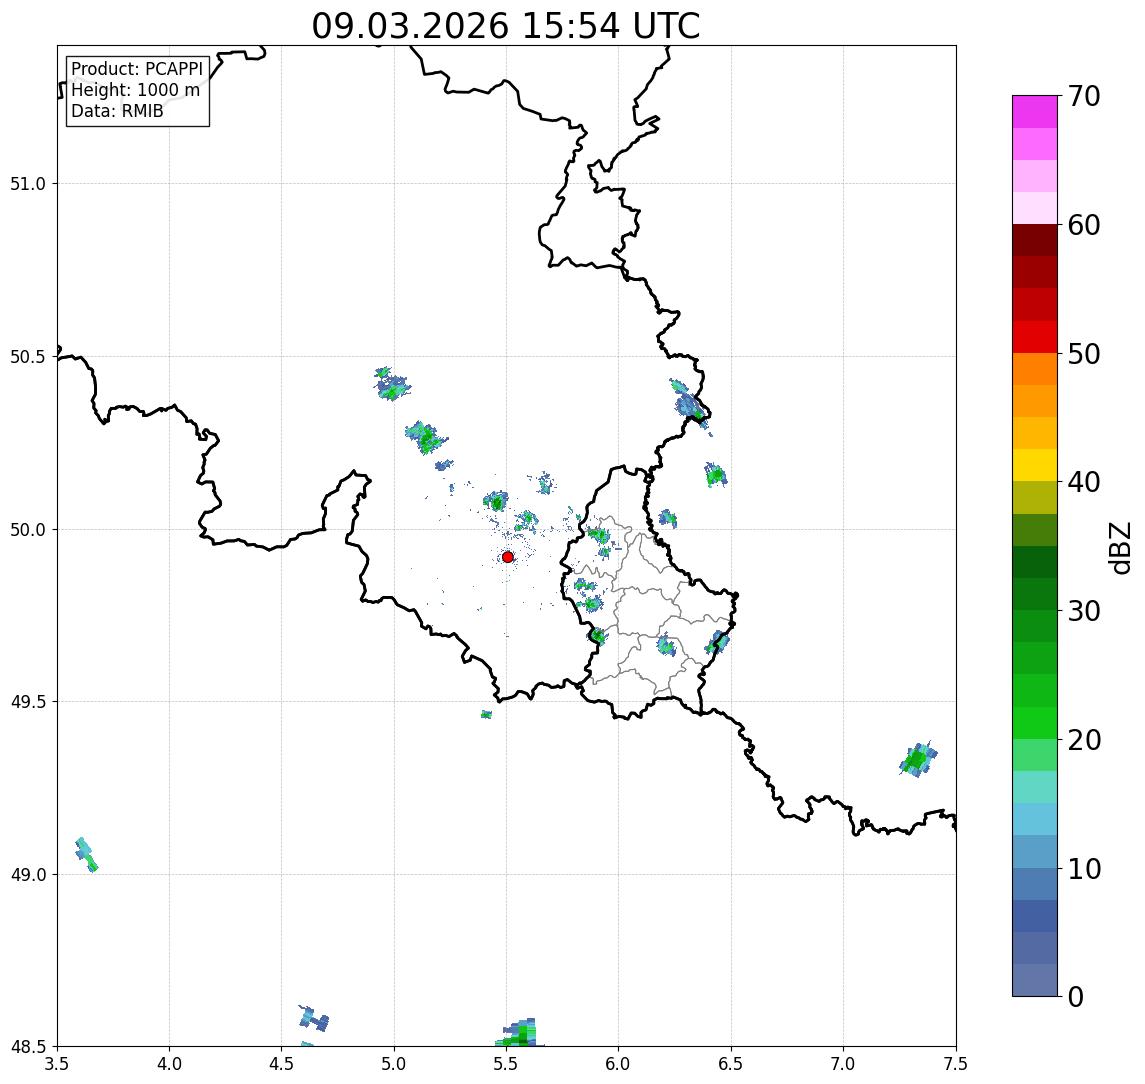The width and height of the screenshot is (1145, 1084).
Task: Click 'Data: RMIB' in the info box
Action: (x=117, y=111)
